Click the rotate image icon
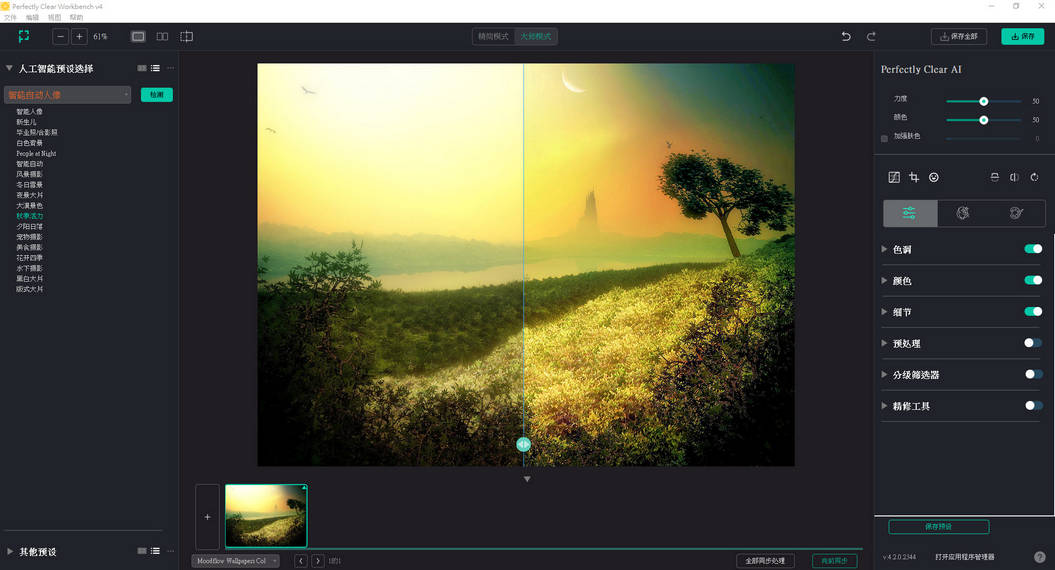The height and width of the screenshot is (570, 1055). 1035,177
